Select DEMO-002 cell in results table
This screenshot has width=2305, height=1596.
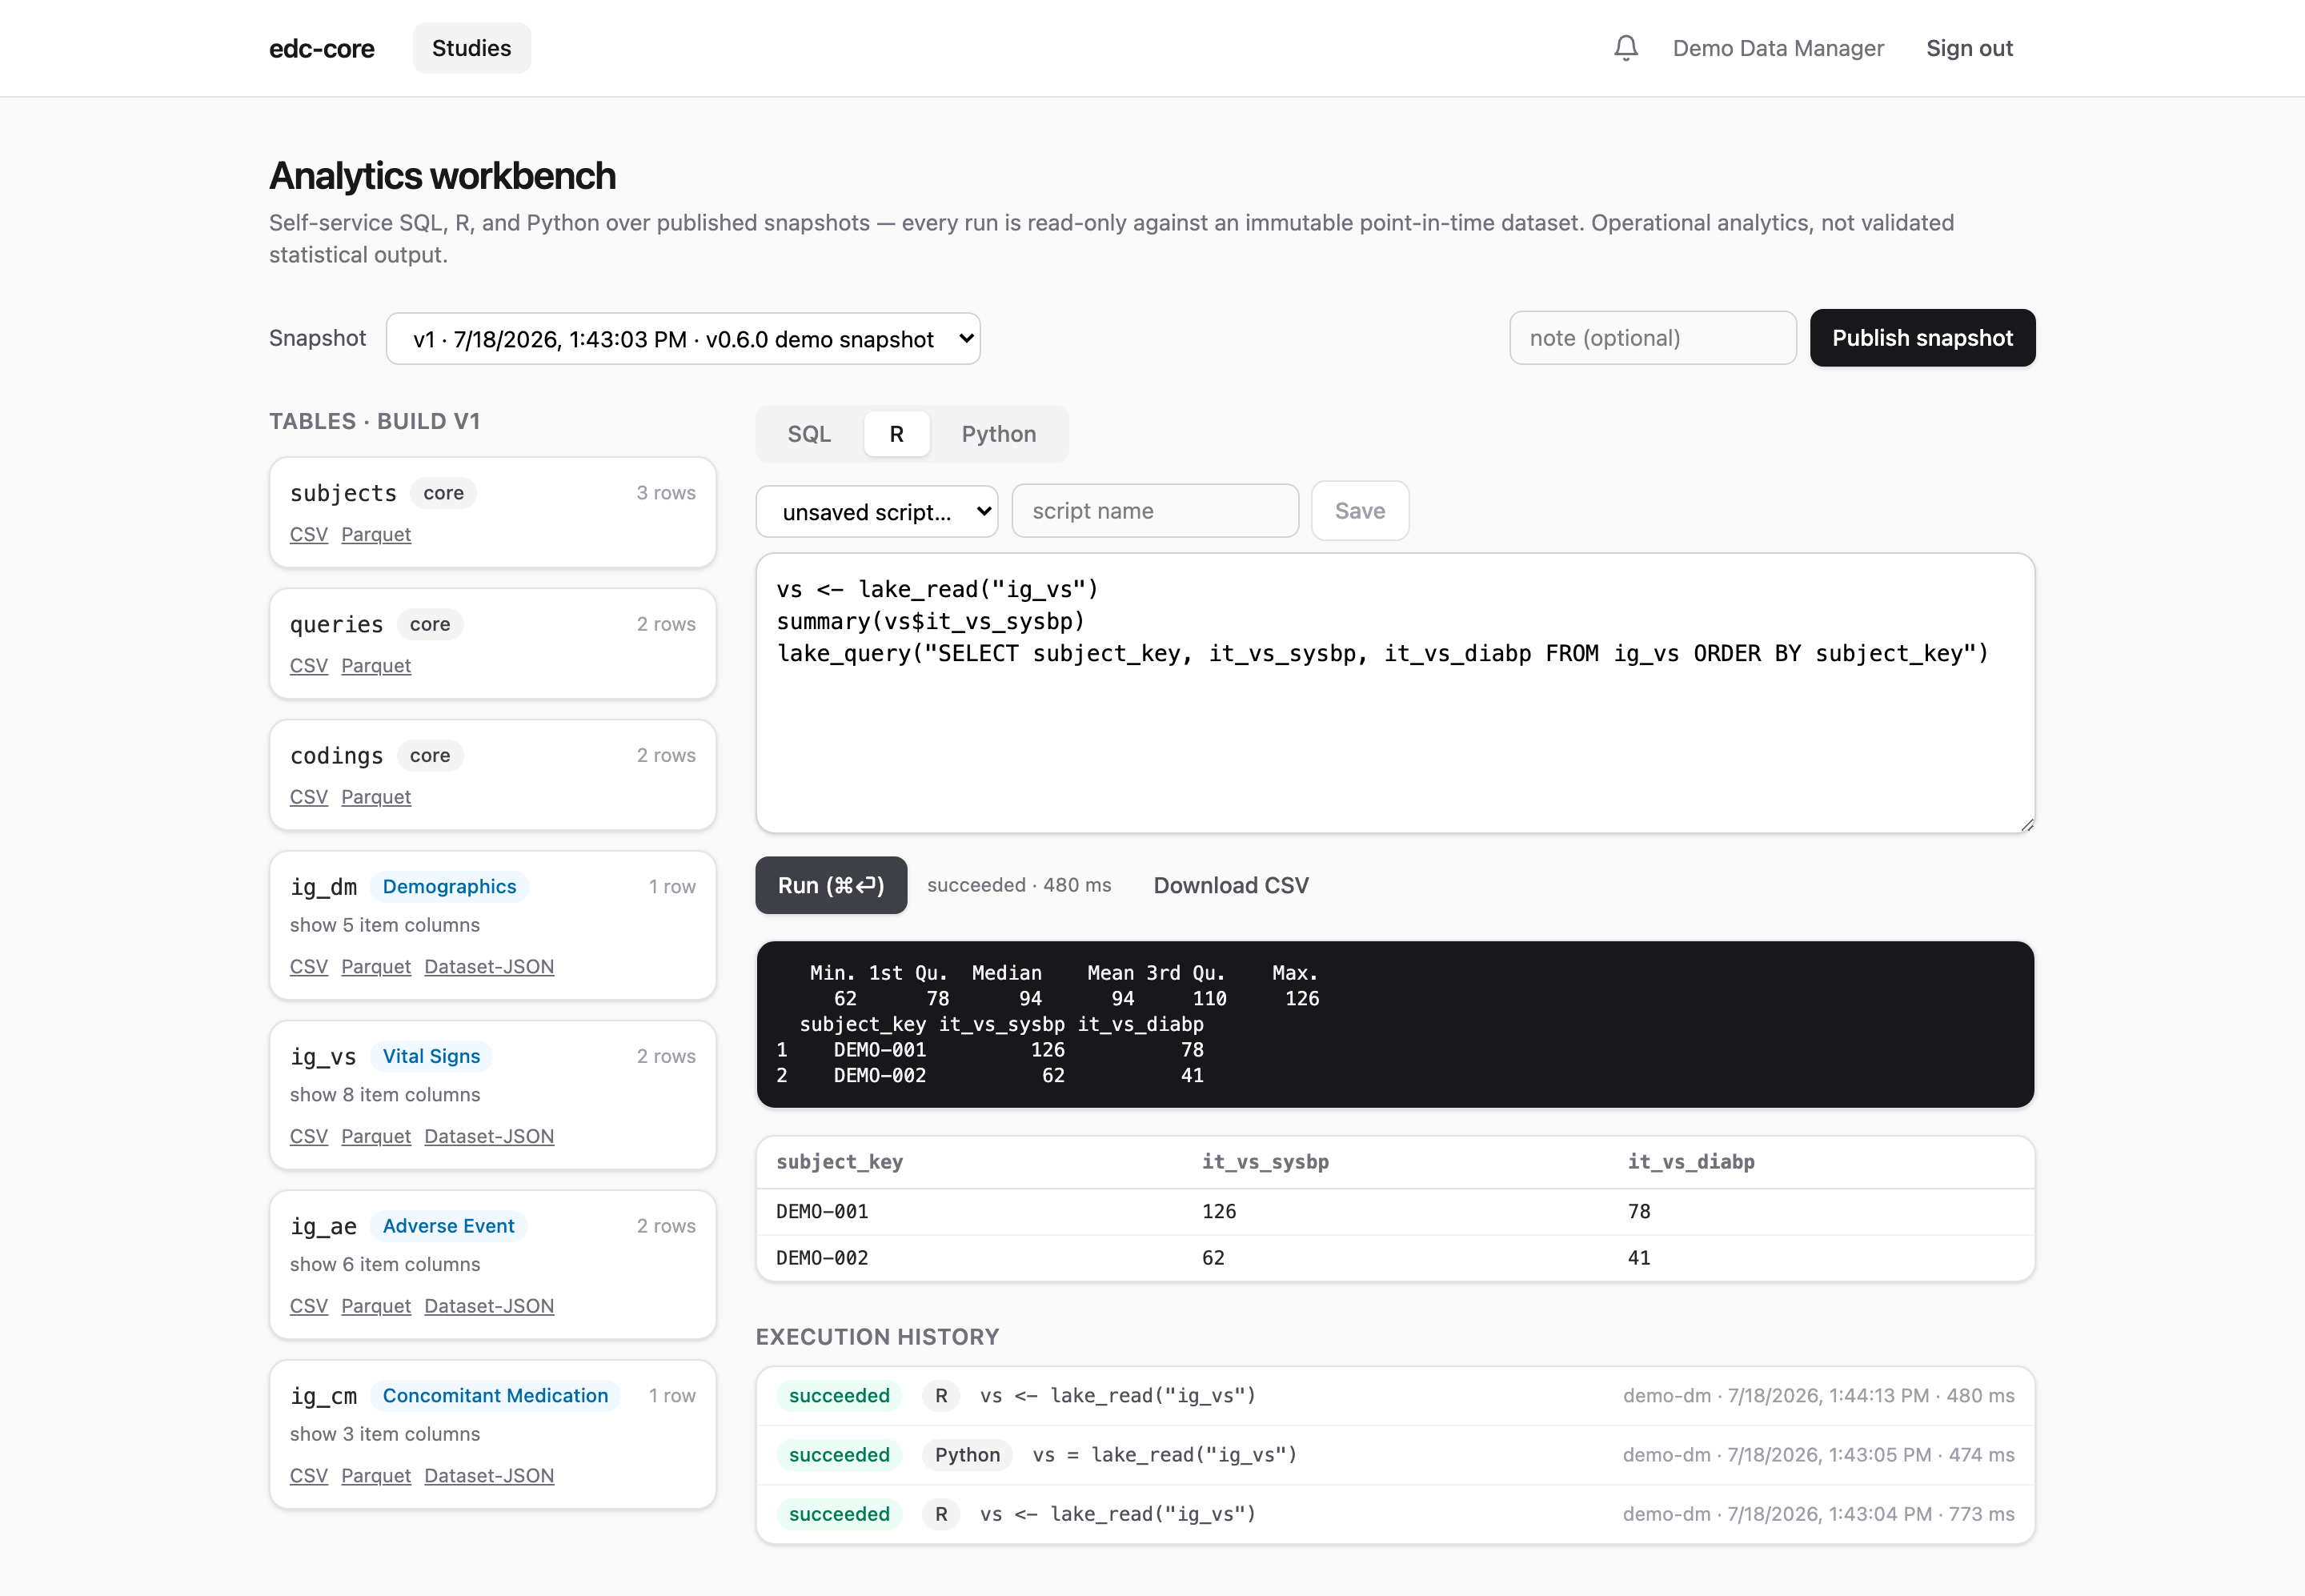822,1258
